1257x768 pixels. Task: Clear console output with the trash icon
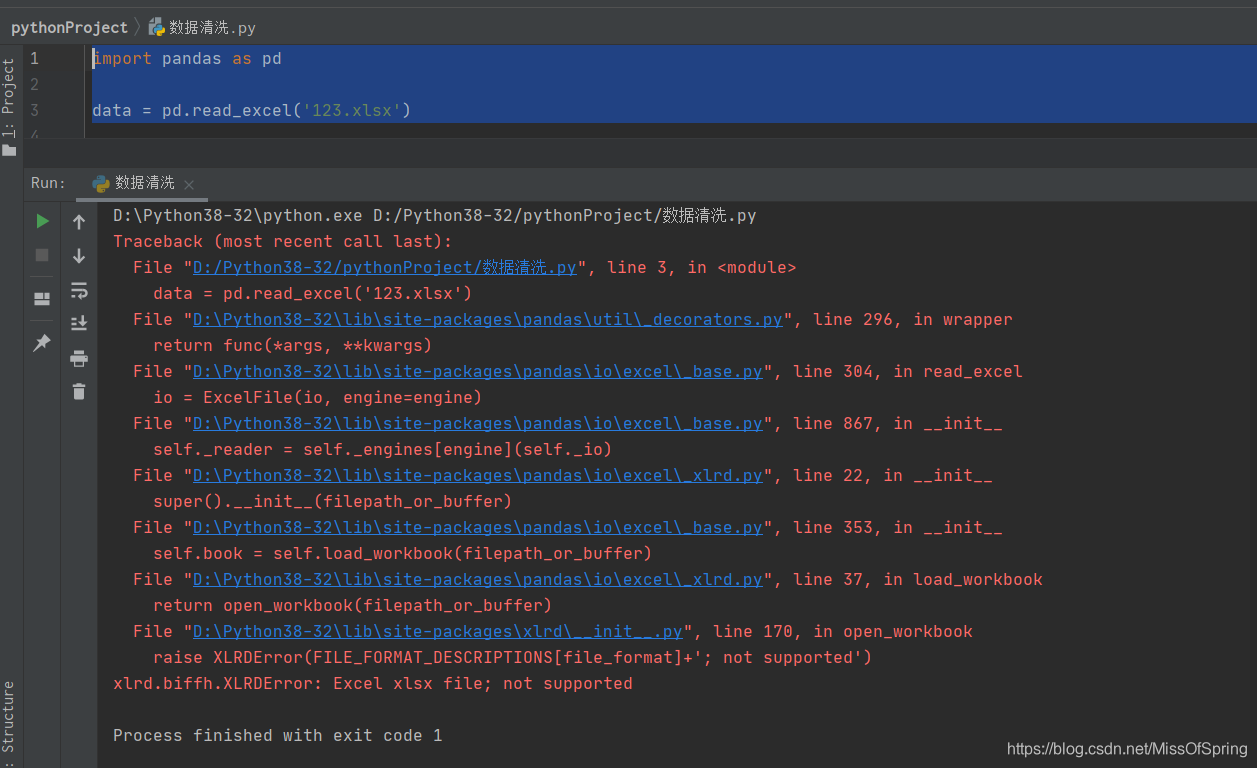point(79,391)
